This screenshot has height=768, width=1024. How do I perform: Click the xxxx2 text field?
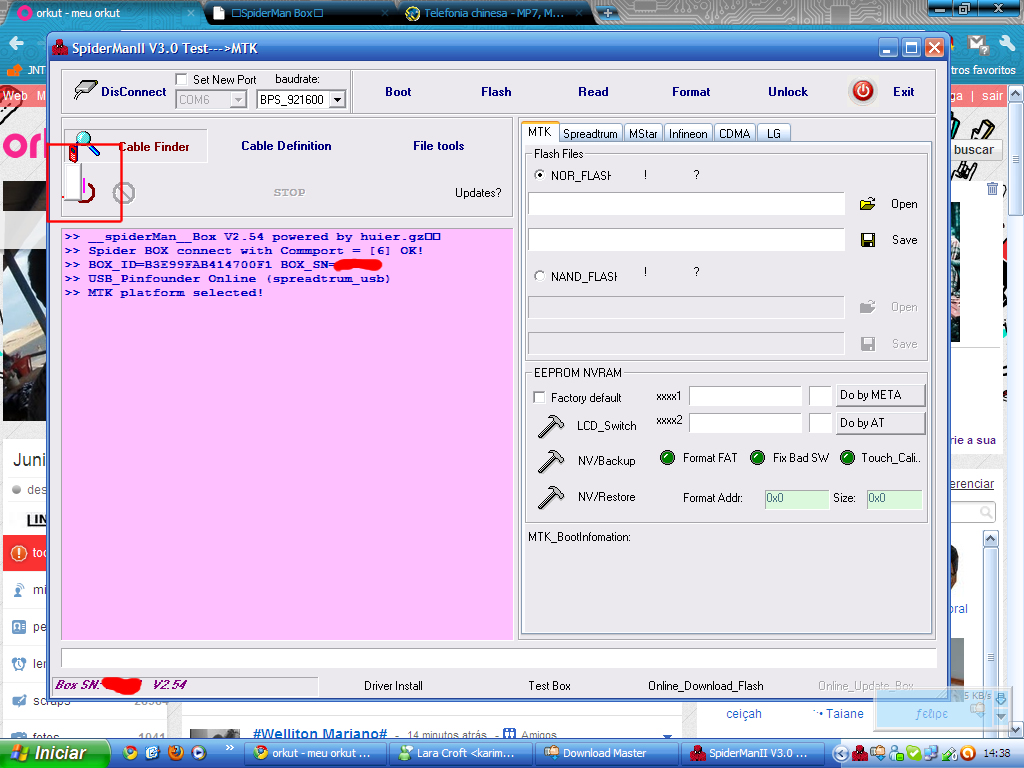[745, 423]
